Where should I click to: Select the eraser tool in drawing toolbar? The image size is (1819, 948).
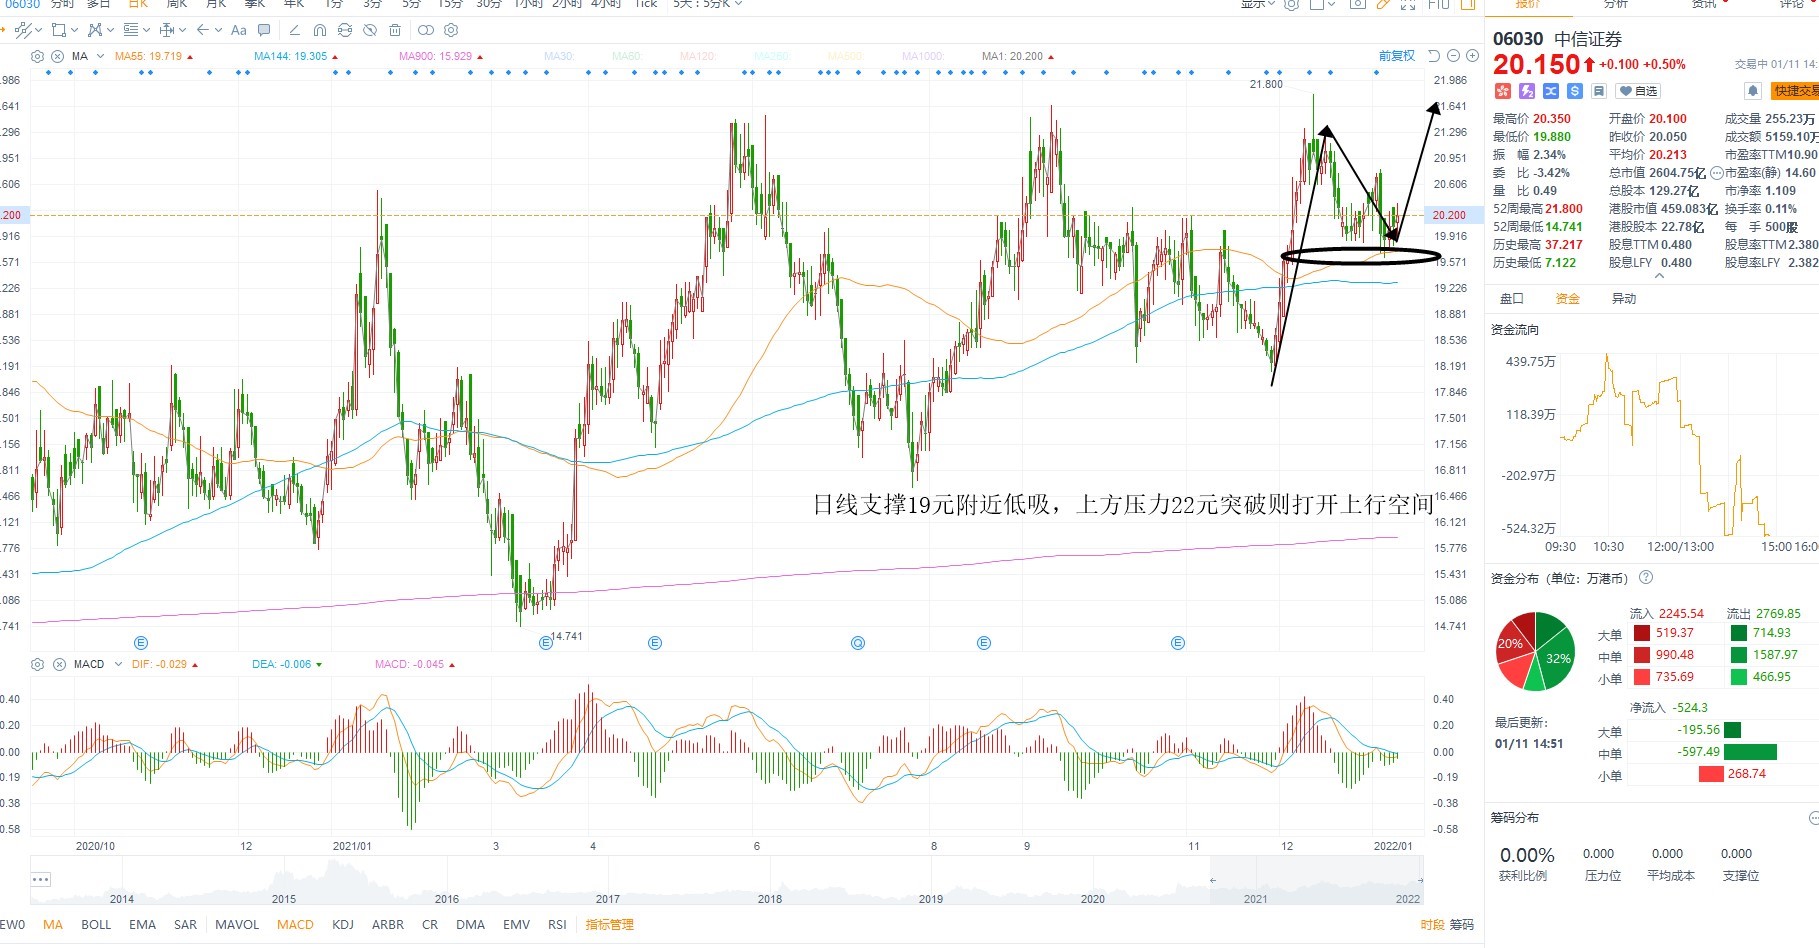click(x=295, y=30)
